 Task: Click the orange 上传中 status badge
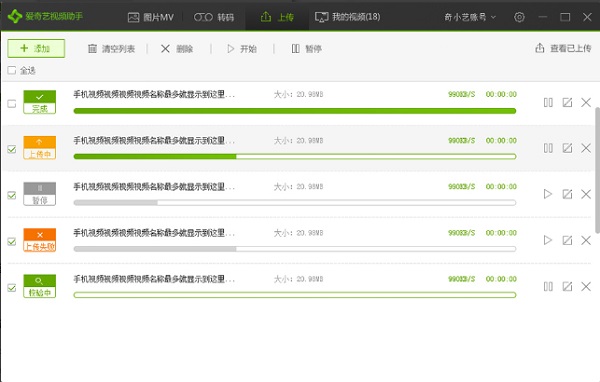click(39, 148)
